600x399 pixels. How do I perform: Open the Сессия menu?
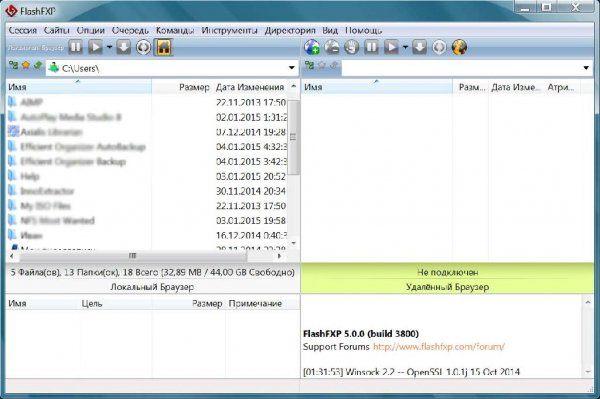23,30
